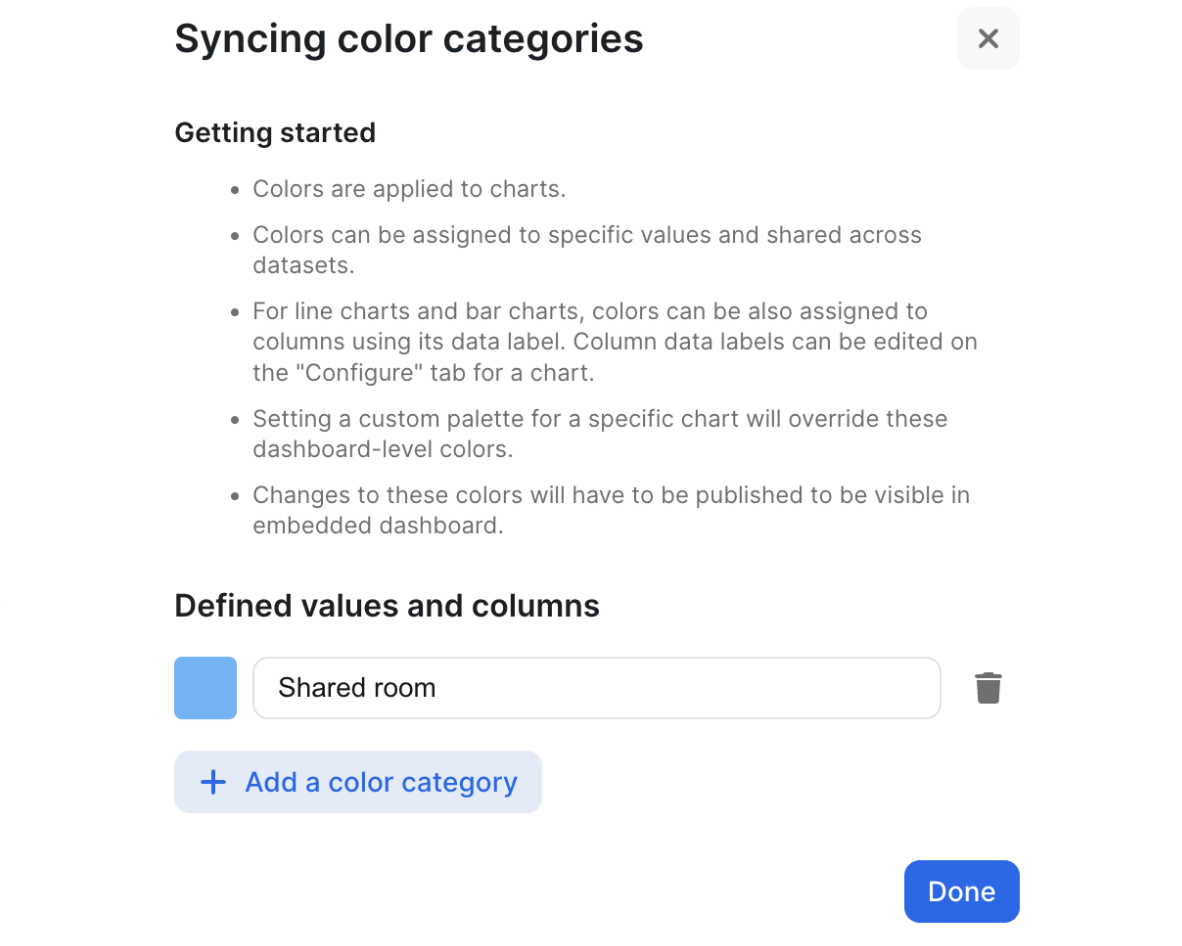This screenshot has width=1182, height=946.
Task: Select Done to finish syncing colors
Action: tap(961, 891)
